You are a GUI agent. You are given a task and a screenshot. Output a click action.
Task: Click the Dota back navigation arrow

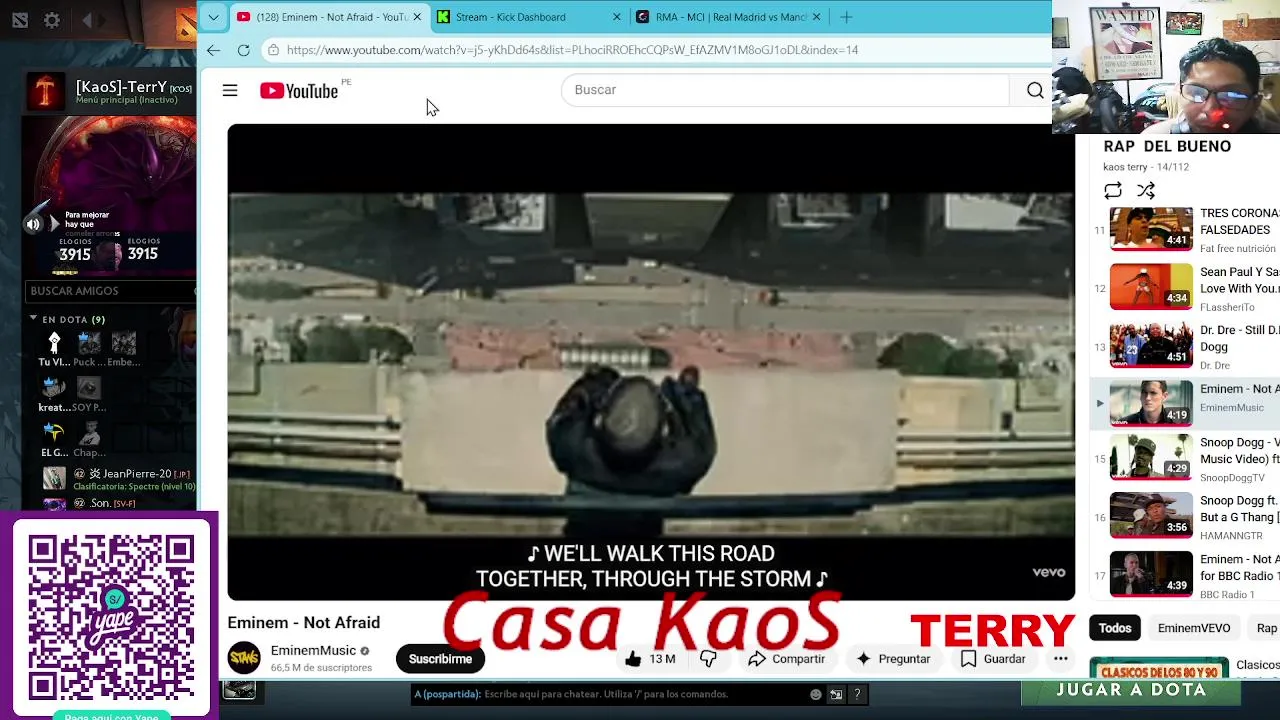point(87,20)
